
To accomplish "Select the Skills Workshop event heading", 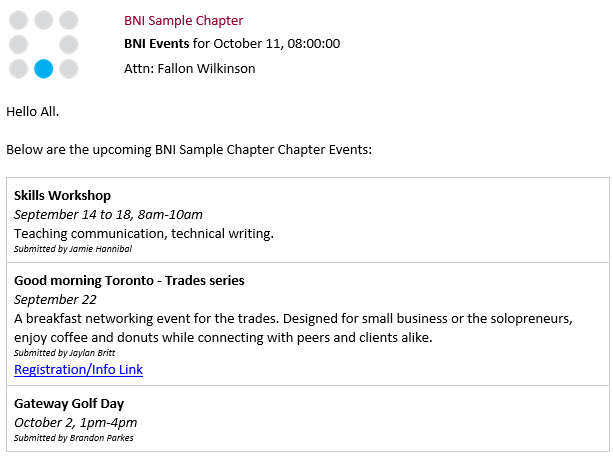I will [x=62, y=195].
